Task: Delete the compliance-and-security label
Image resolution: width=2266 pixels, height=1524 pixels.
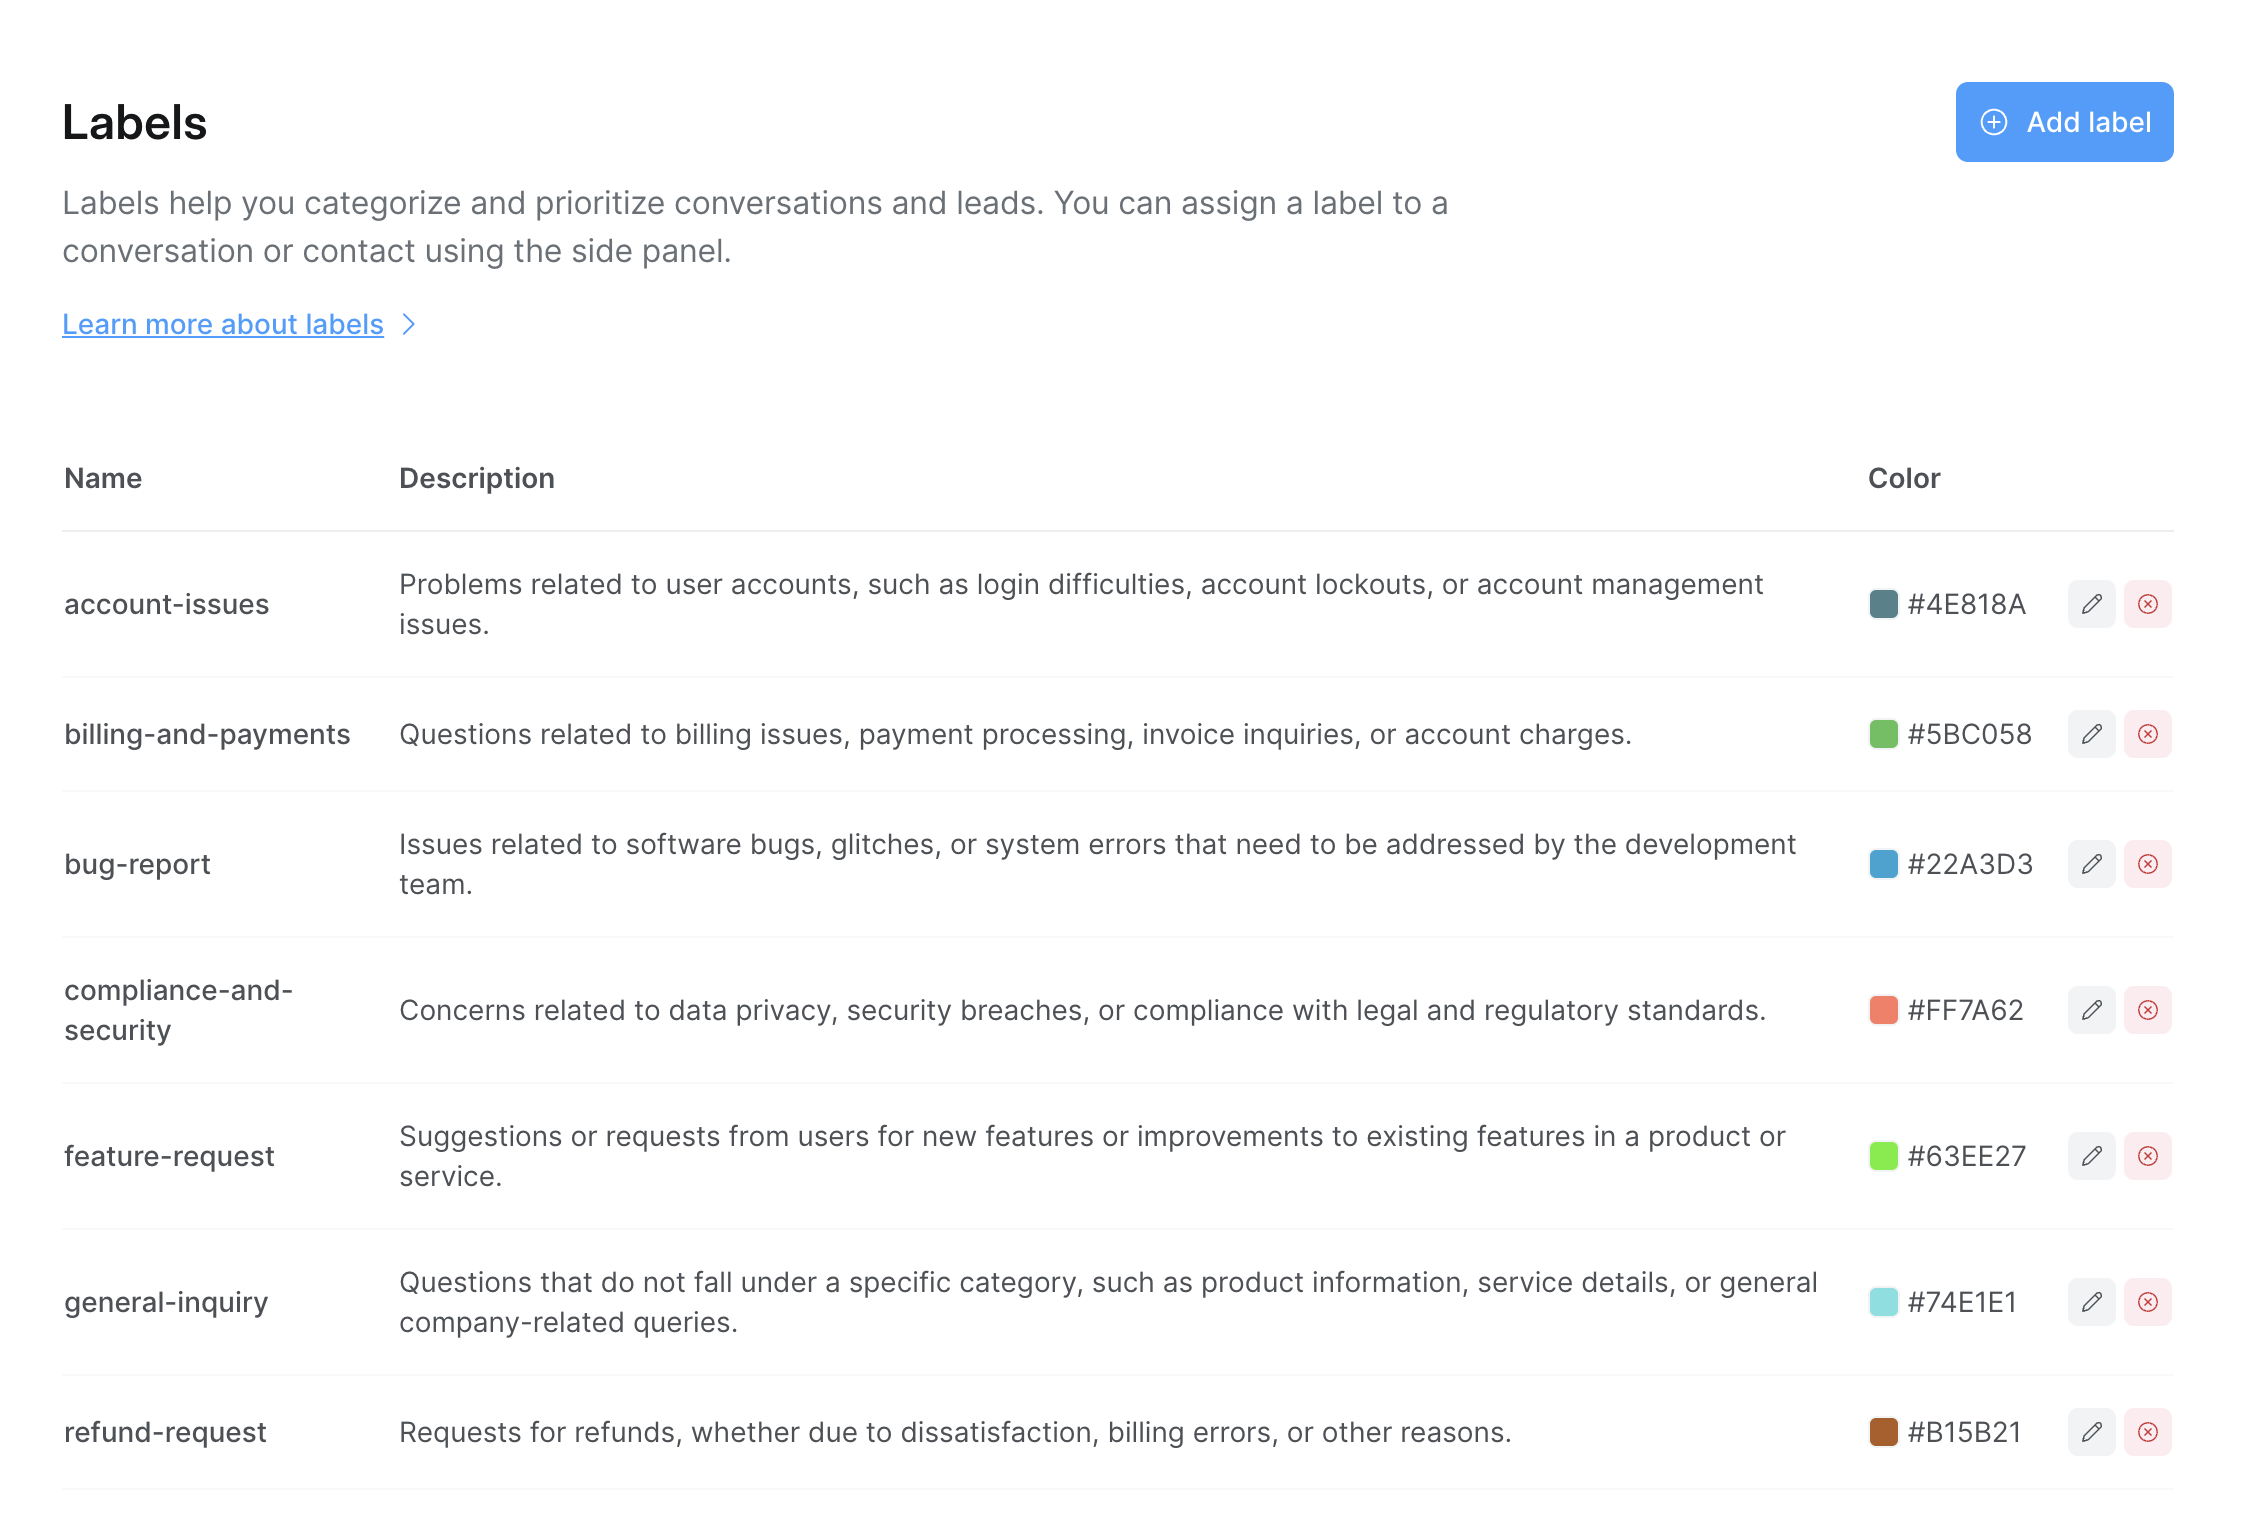Action: click(2147, 1010)
